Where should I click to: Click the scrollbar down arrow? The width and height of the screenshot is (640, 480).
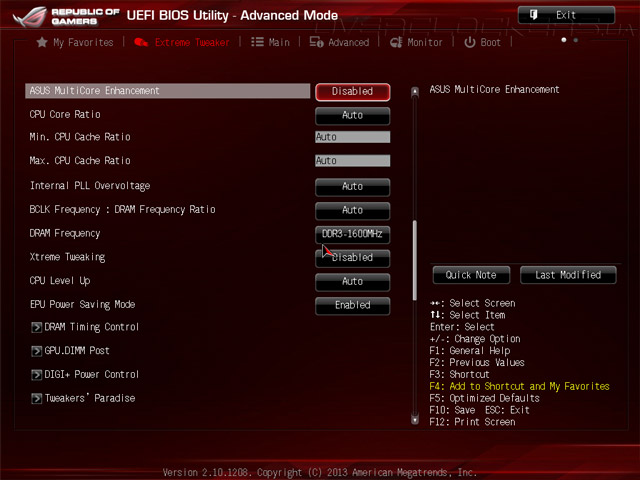pos(415,419)
